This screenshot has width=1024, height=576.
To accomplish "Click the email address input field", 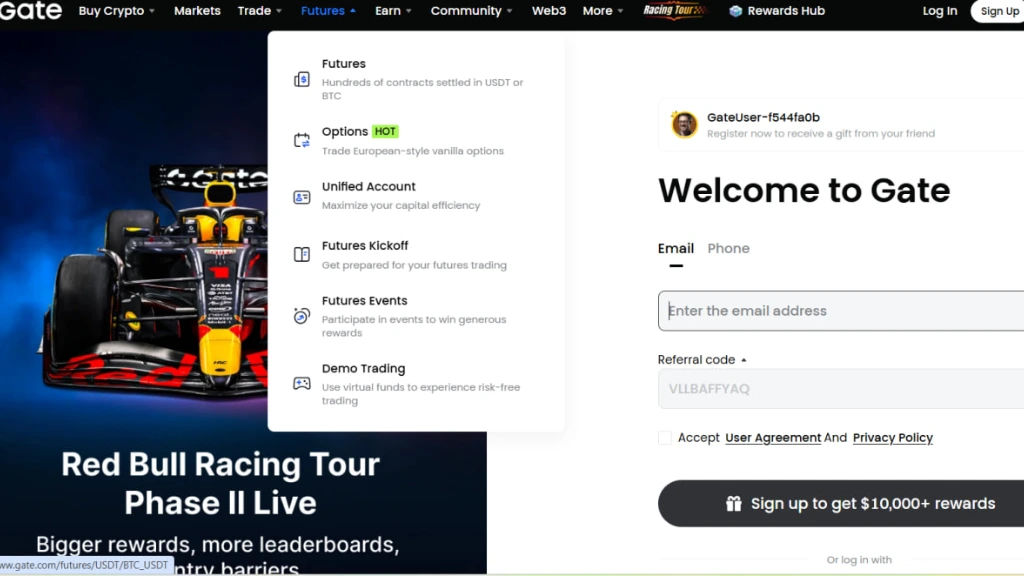I will (x=841, y=311).
